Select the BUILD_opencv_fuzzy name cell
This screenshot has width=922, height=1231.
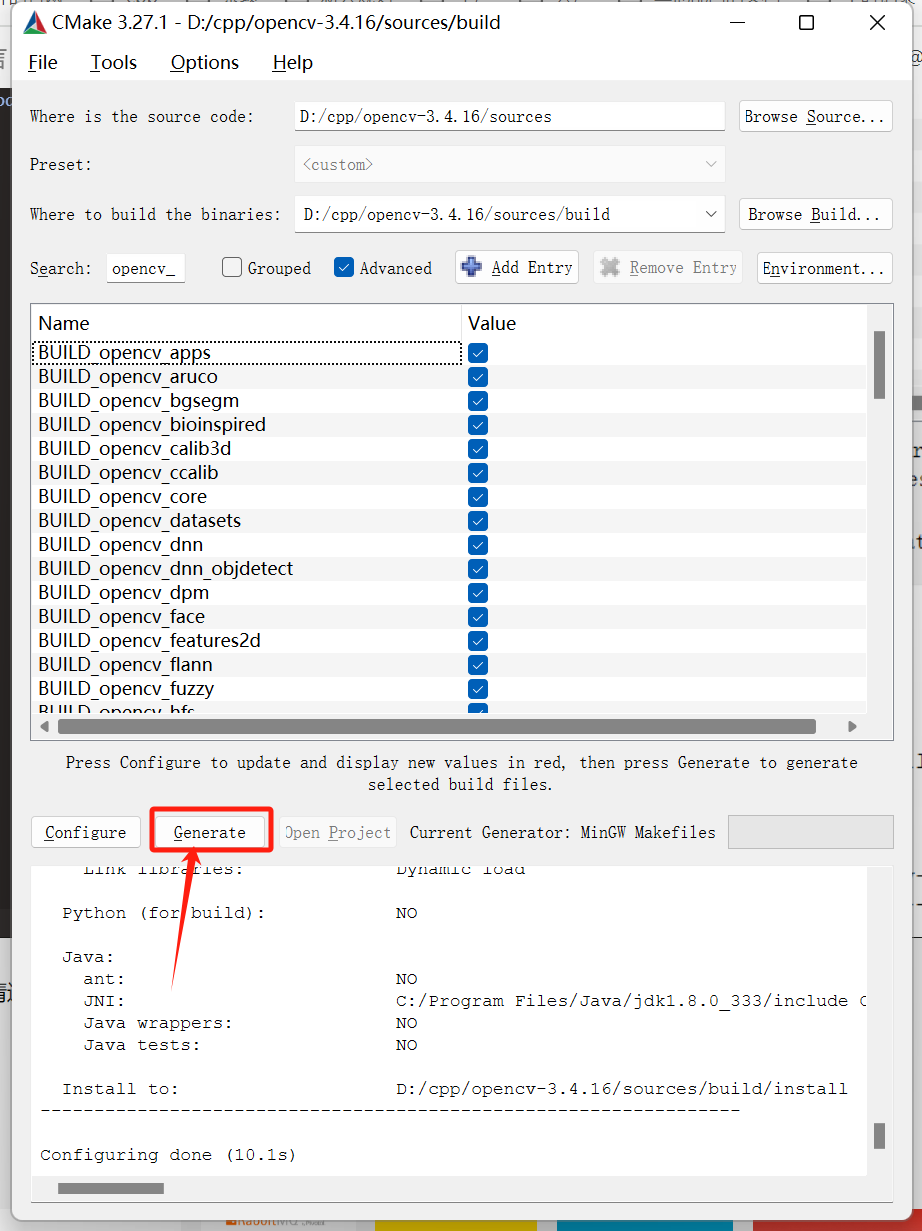[x=247, y=689]
